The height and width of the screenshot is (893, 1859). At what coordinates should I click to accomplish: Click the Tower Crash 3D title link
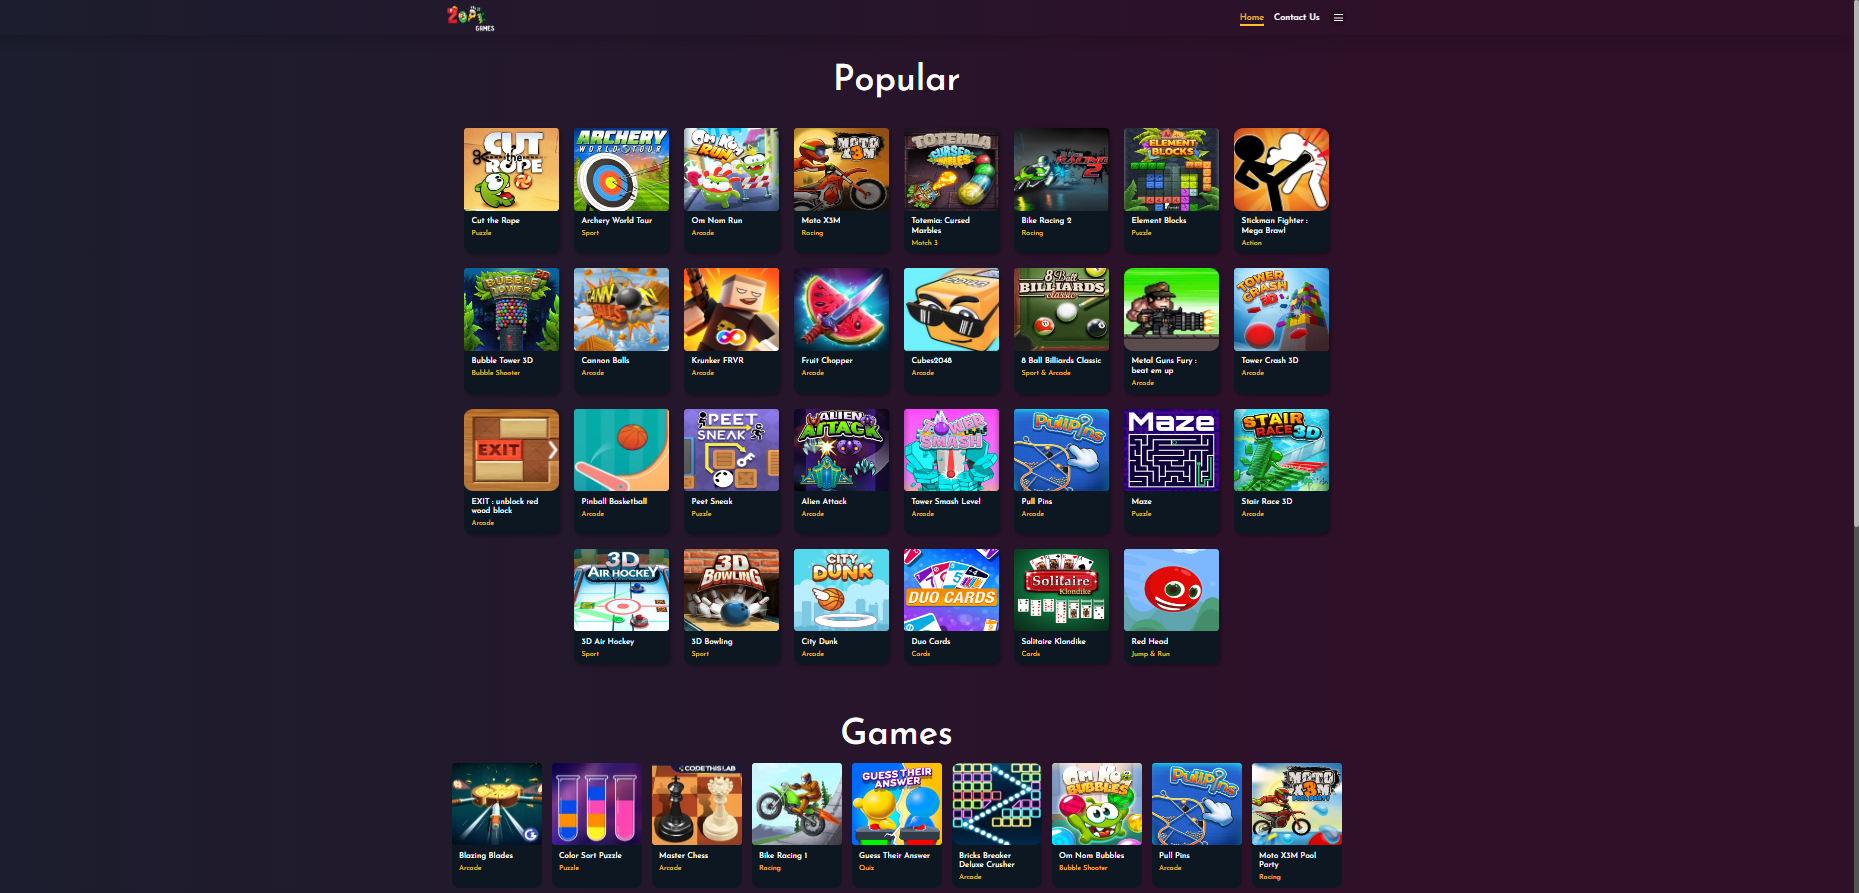1270,360
